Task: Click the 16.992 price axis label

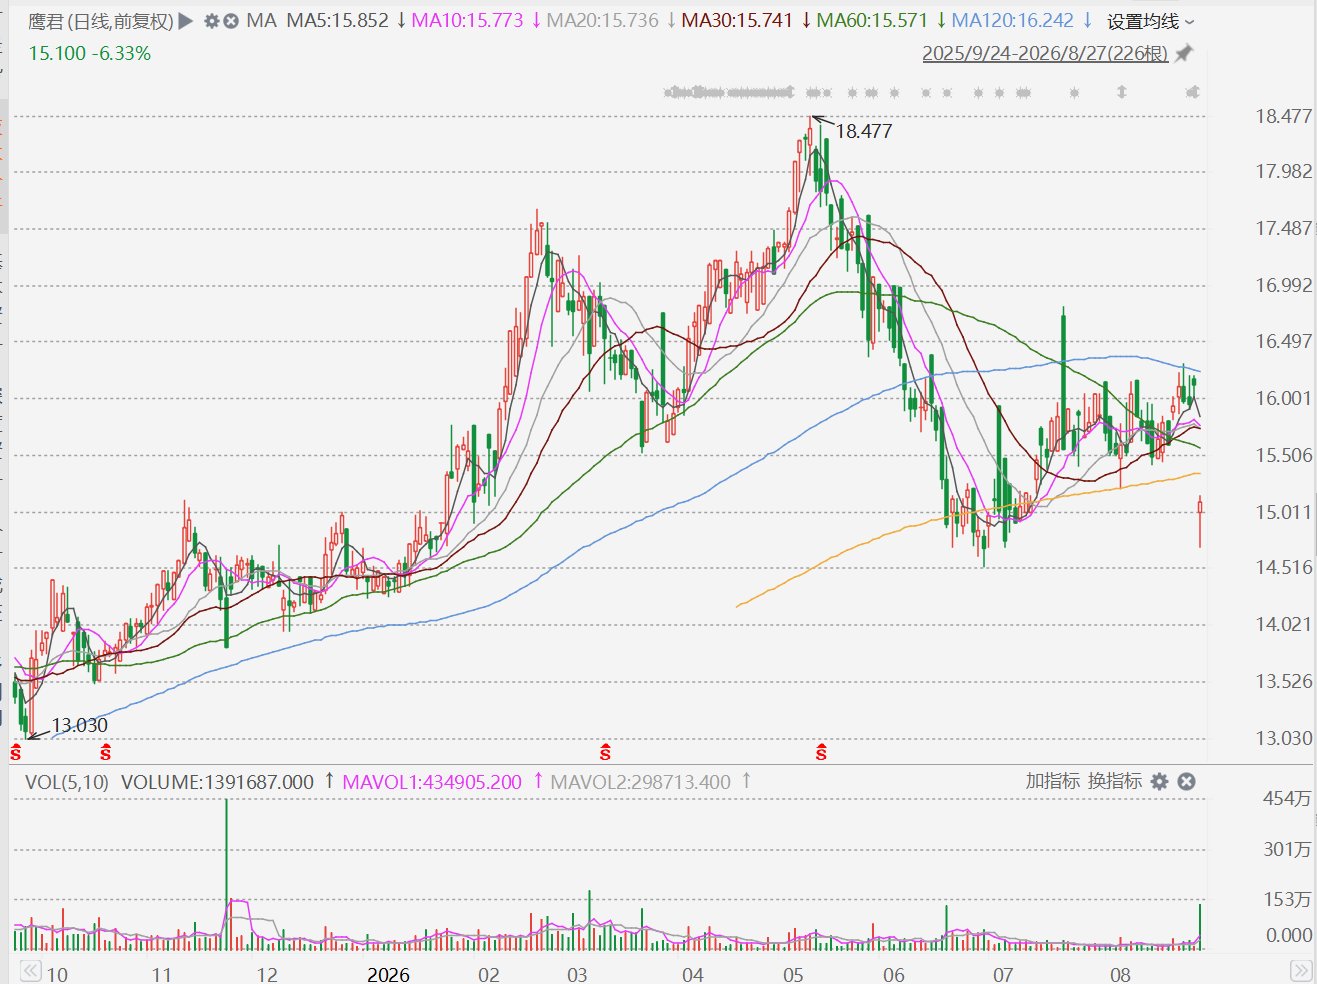Action: [x=1284, y=285]
